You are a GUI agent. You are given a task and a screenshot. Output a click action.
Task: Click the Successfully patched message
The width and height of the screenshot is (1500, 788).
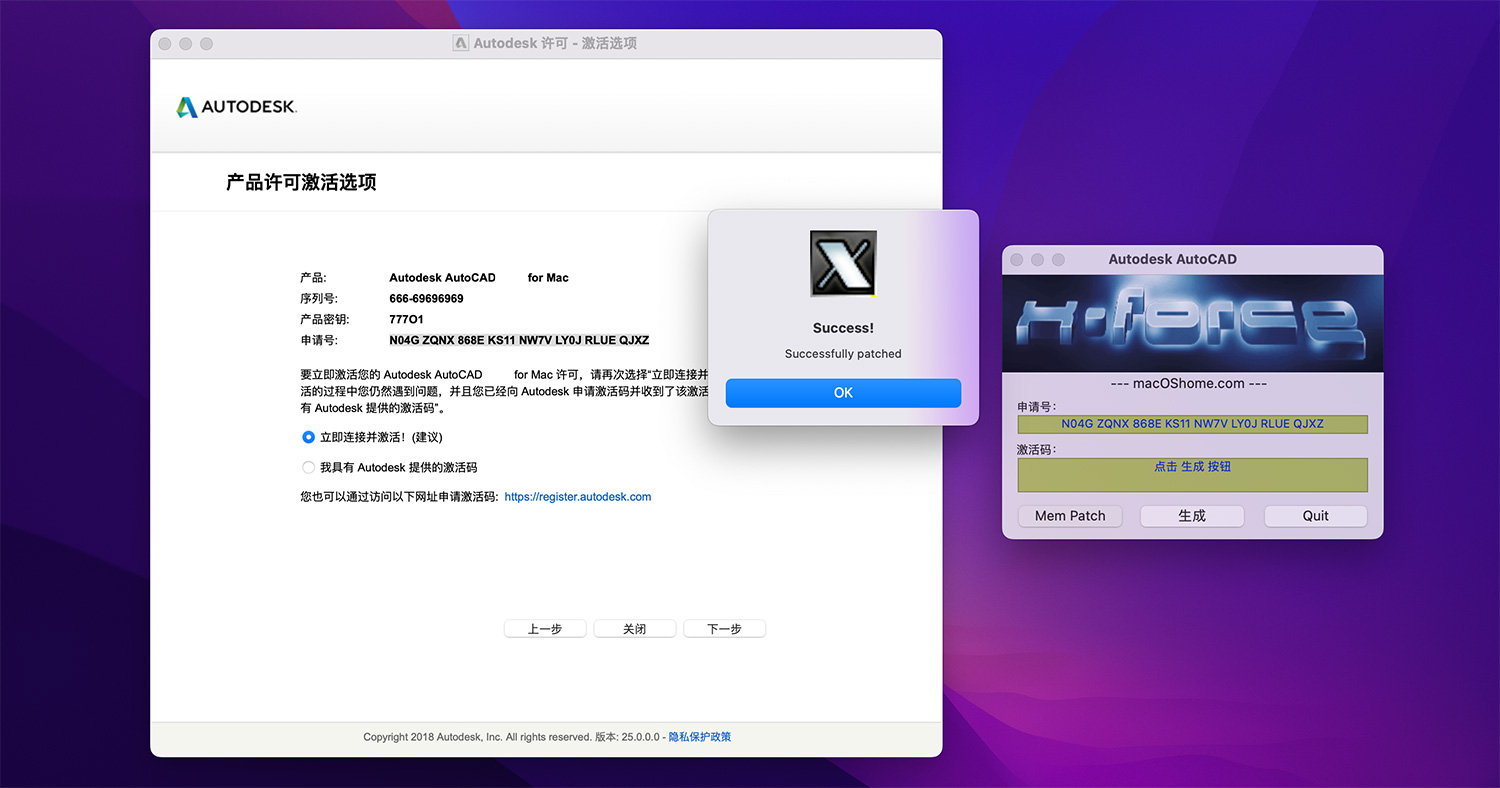[843, 354]
